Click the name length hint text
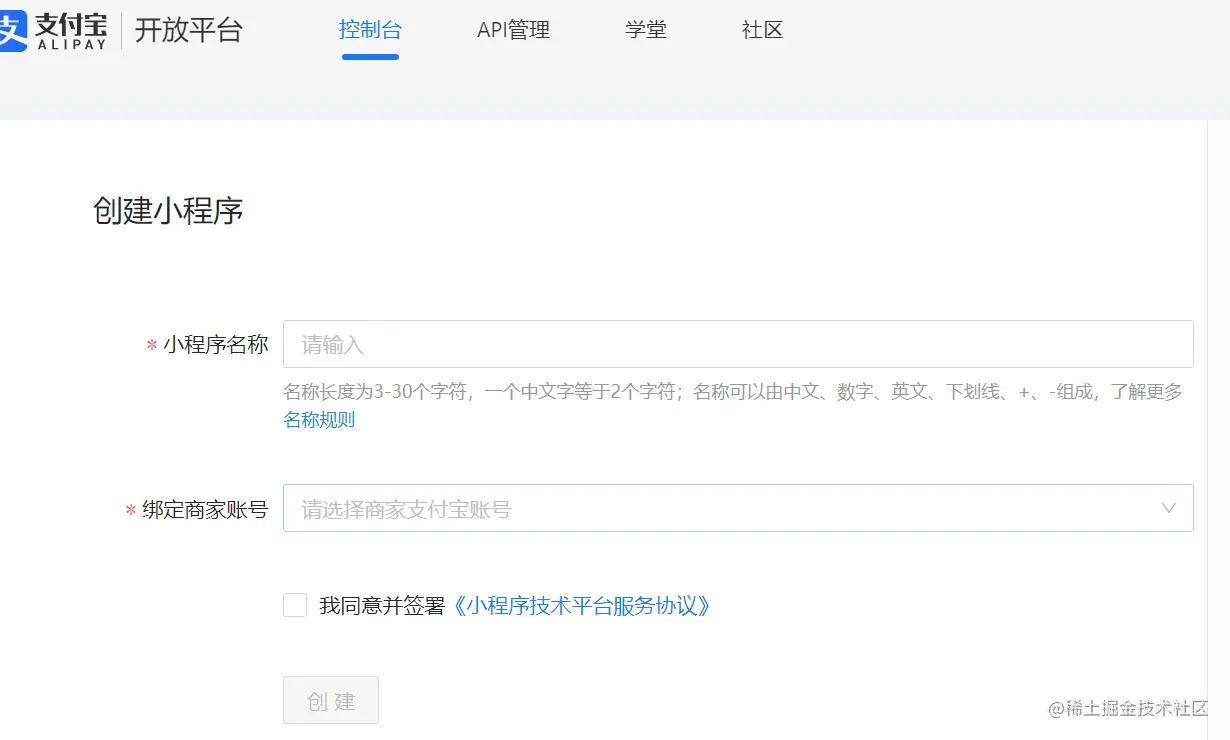 [x=733, y=392]
